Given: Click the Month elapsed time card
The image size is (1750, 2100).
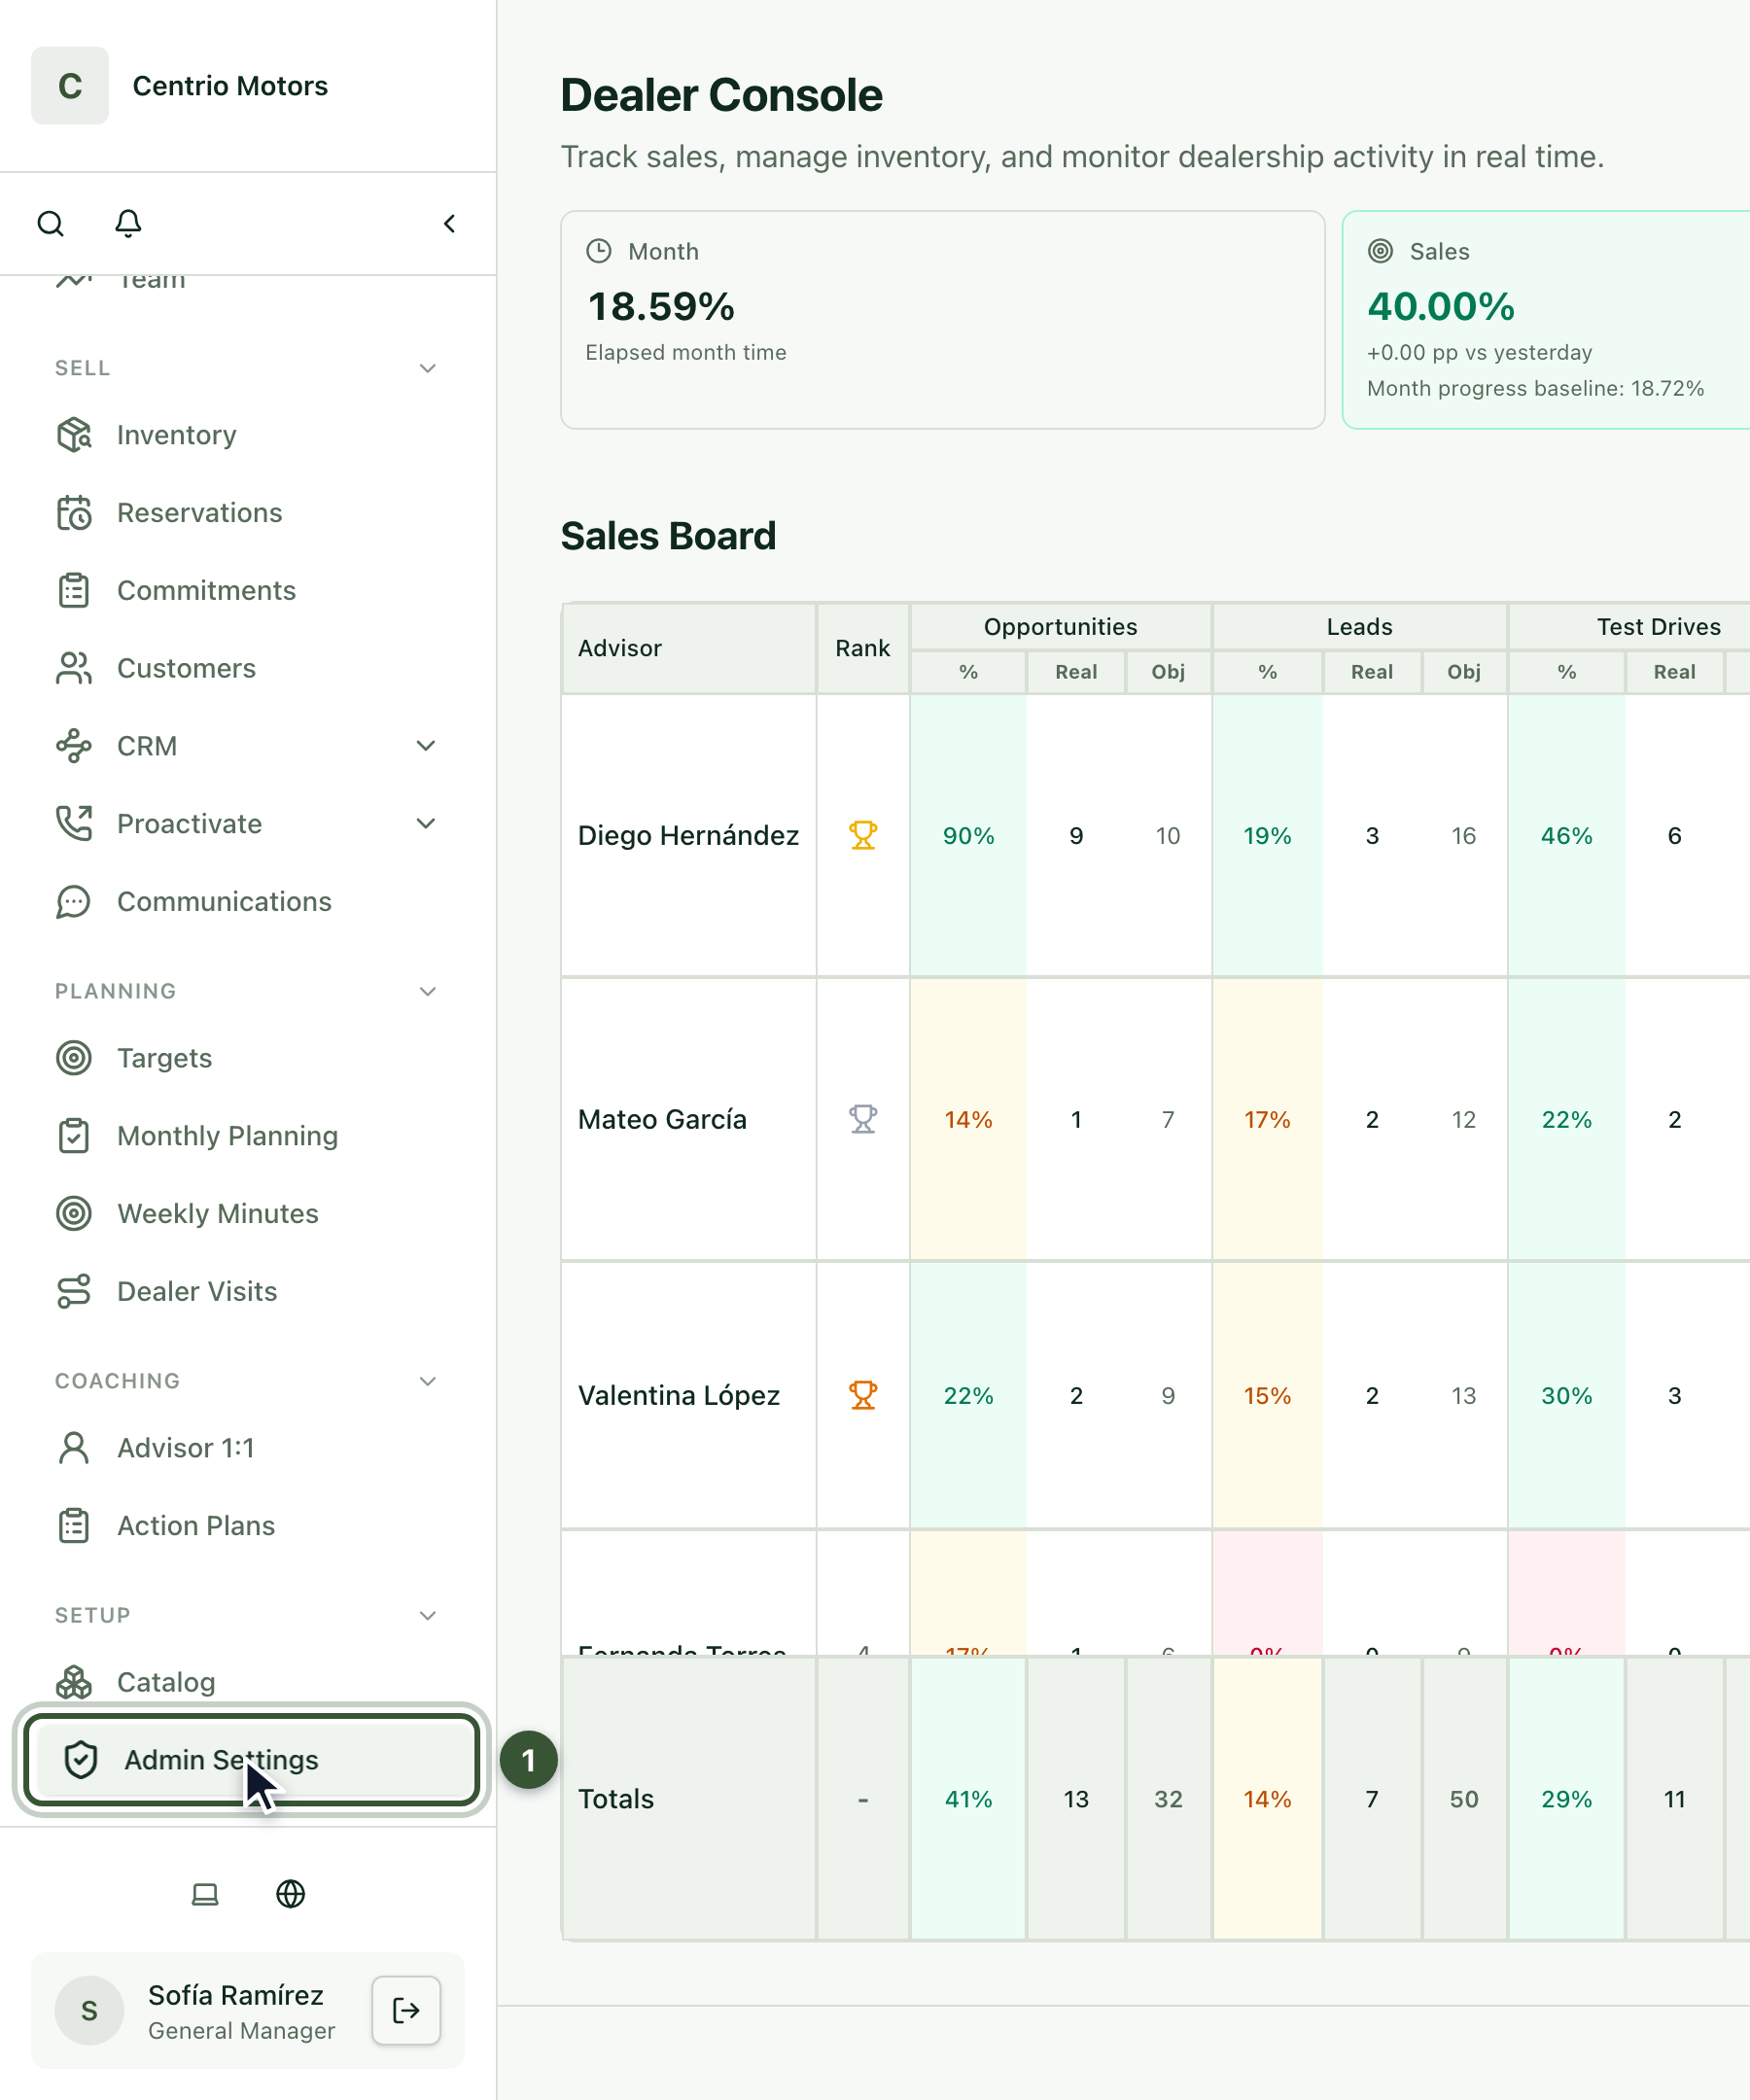Looking at the screenshot, I should (x=943, y=320).
